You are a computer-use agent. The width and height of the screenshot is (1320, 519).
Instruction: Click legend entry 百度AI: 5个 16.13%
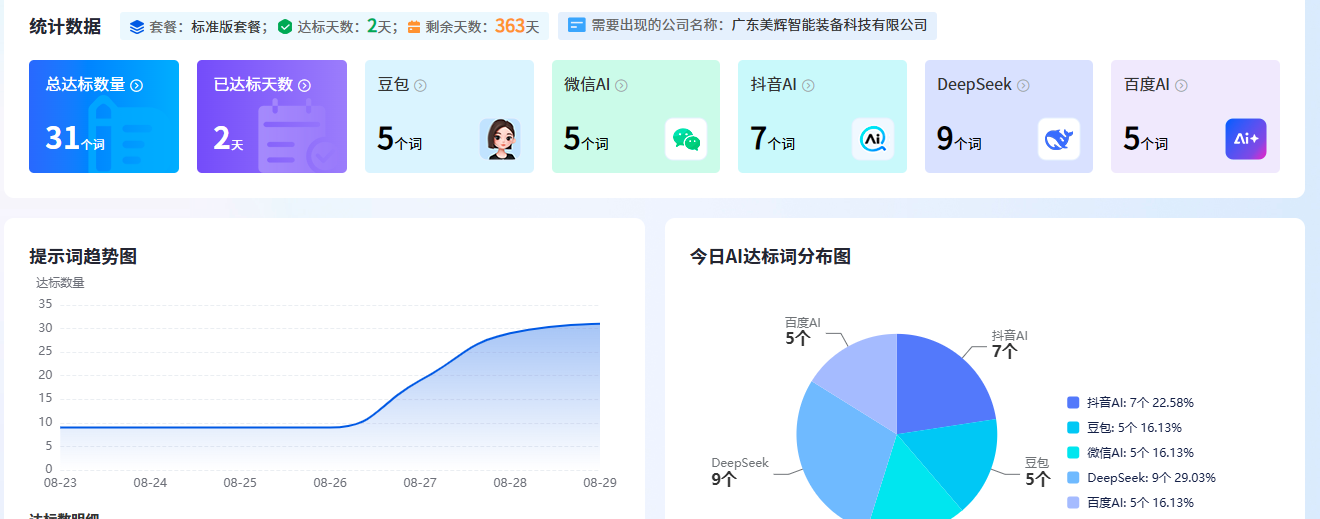pos(1131,503)
